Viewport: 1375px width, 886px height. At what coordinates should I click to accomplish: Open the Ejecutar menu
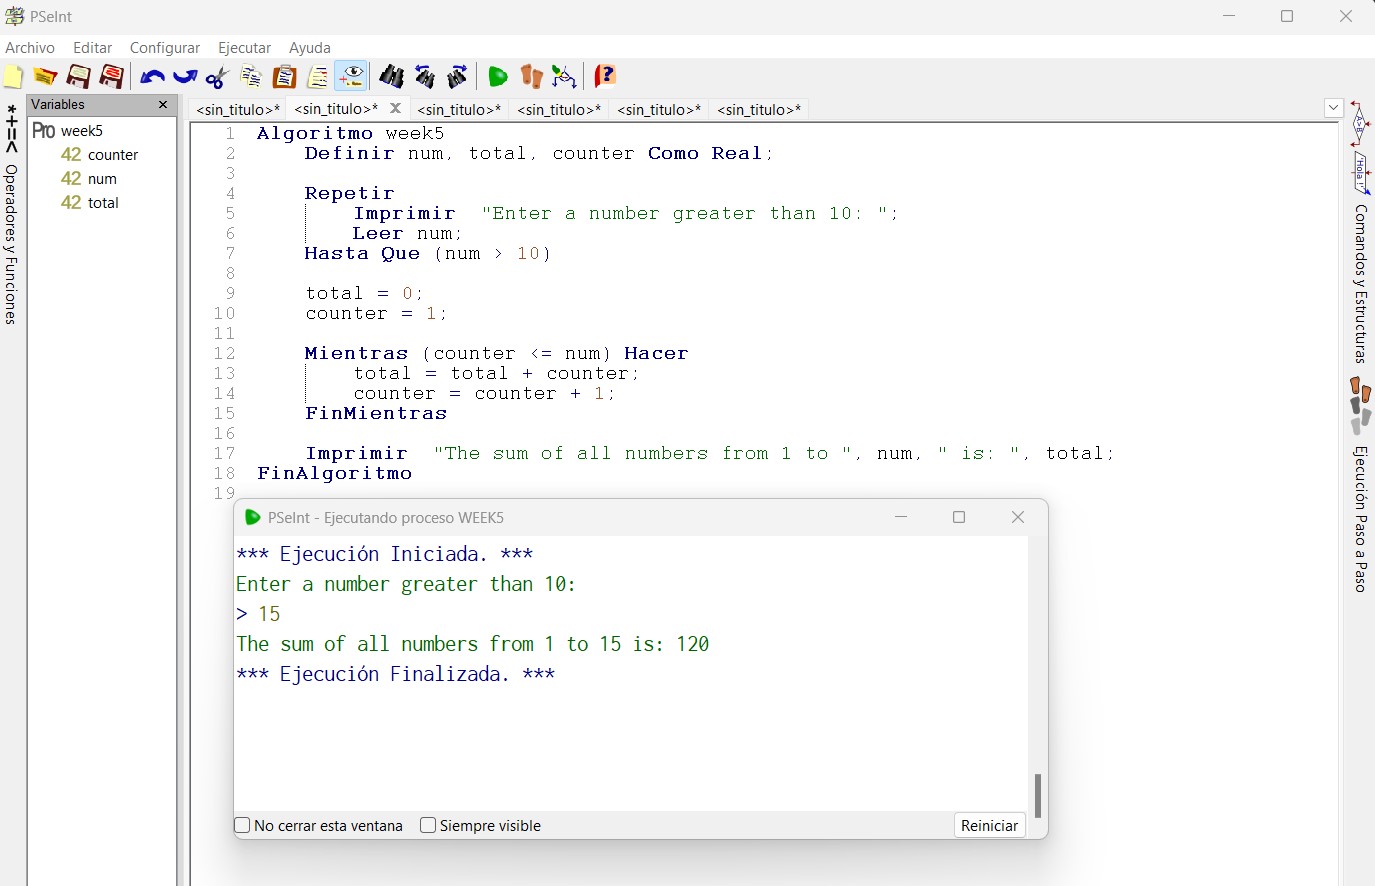pos(245,48)
